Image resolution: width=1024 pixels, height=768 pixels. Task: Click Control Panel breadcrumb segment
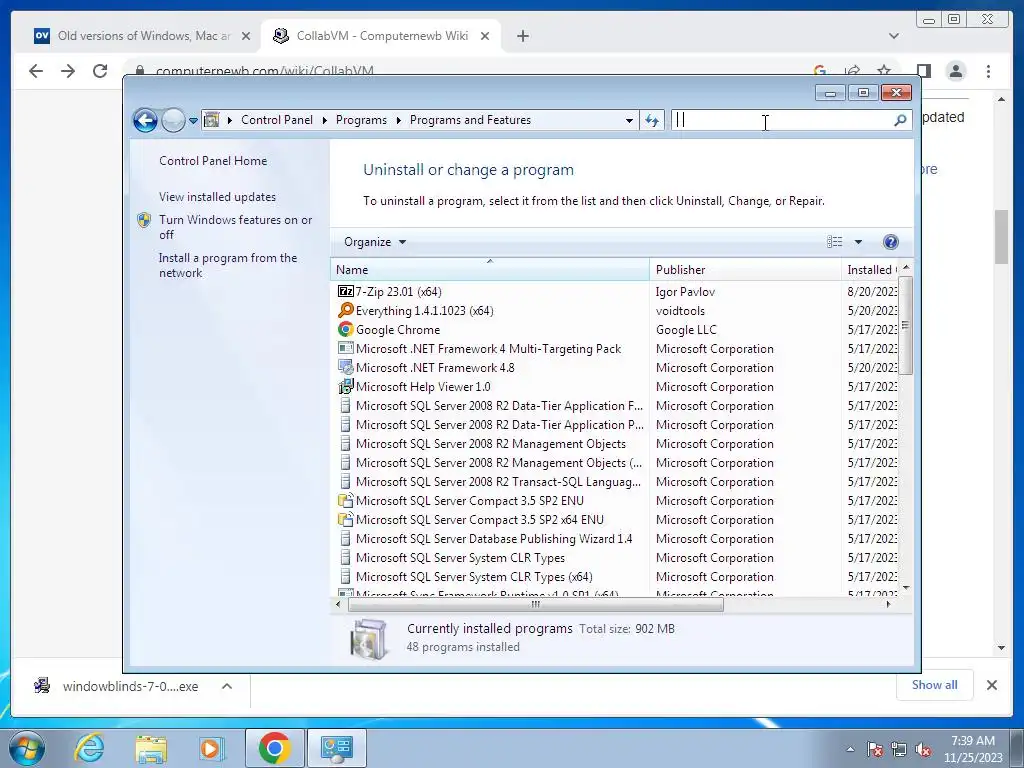tap(277, 120)
